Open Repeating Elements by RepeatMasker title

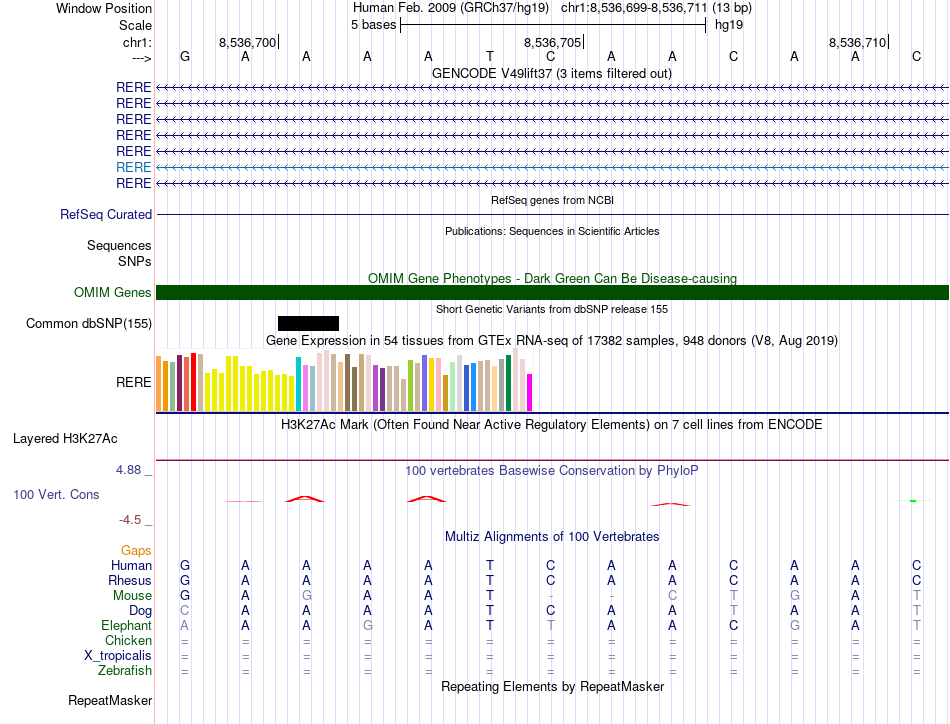point(553,686)
